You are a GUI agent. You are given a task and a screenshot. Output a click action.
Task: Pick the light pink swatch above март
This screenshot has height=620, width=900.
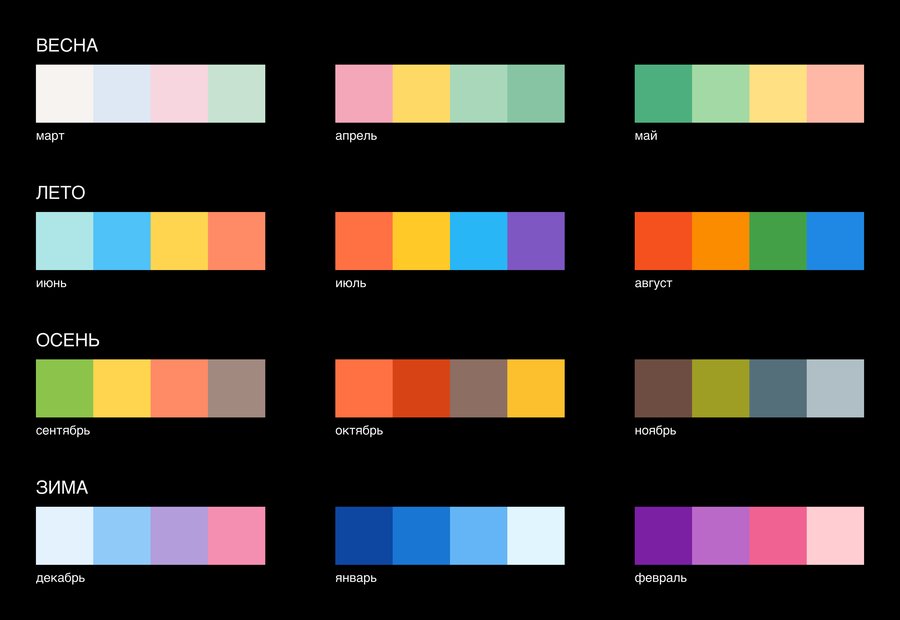(180, 94)
